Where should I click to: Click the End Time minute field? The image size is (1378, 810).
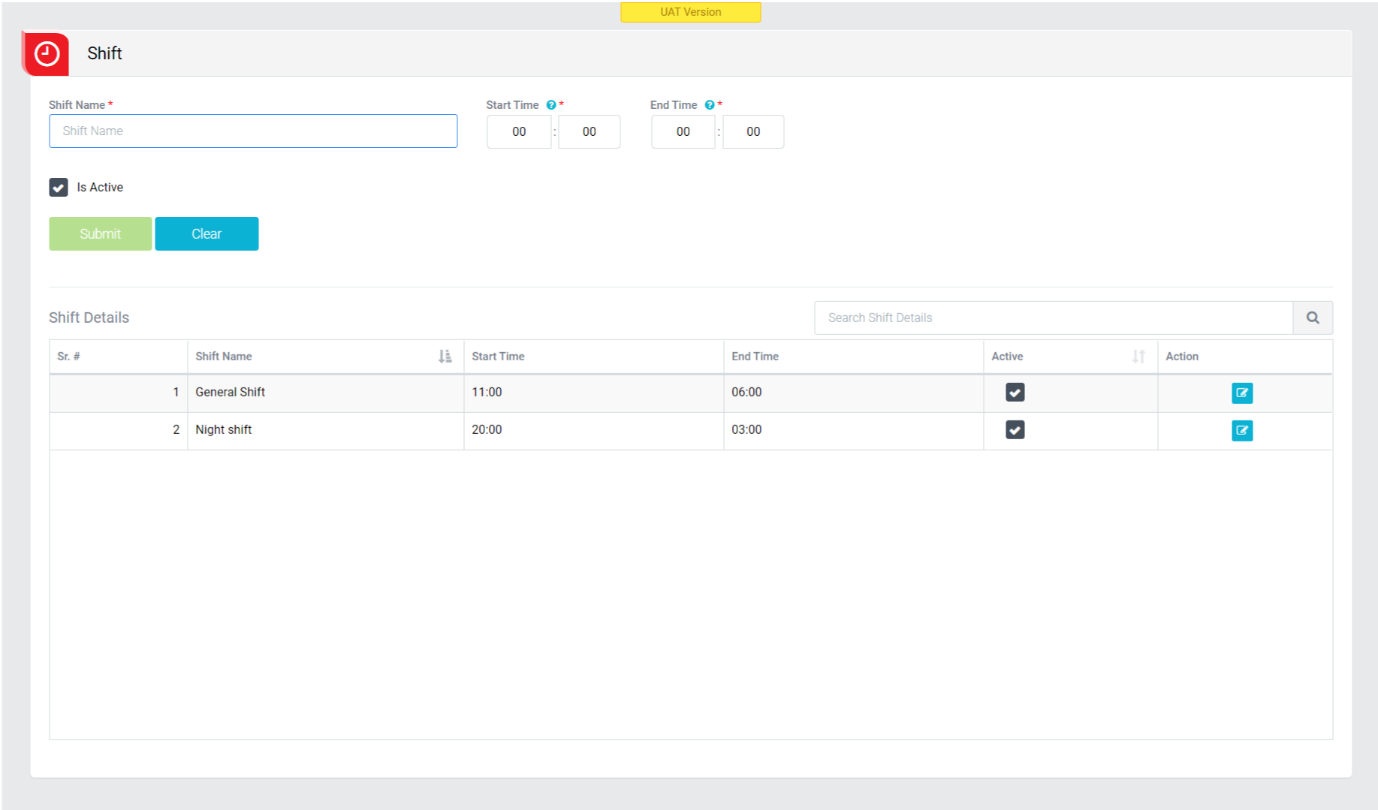click(753, 132)
